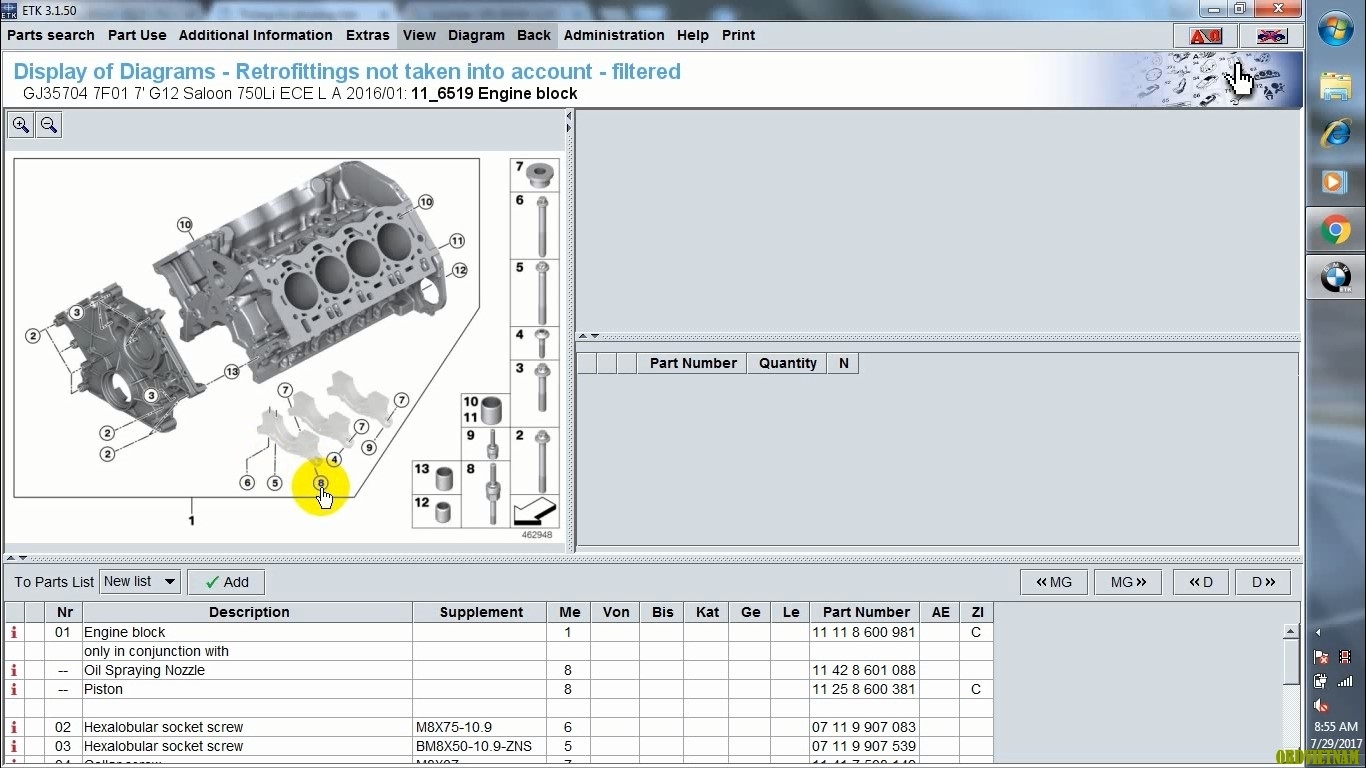Click the Description column header
The height and width of the screenshot is (768, 1366).
coord(249,612)
